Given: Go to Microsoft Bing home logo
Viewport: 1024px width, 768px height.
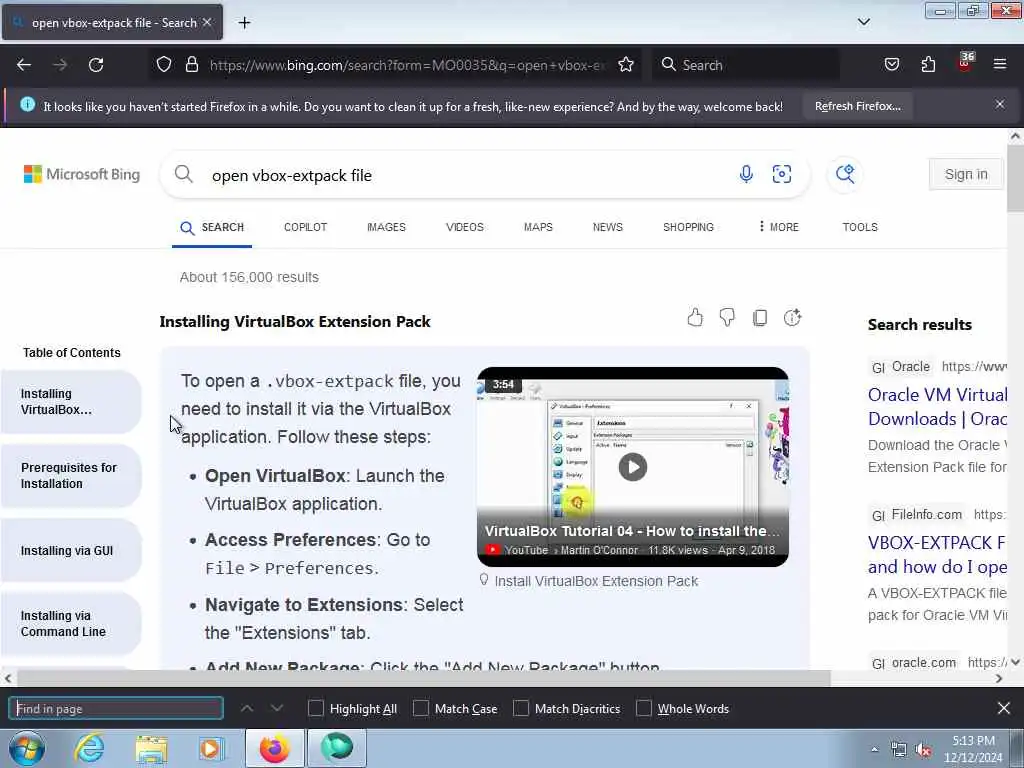Looking at the screenshot, I should [82, 174].
